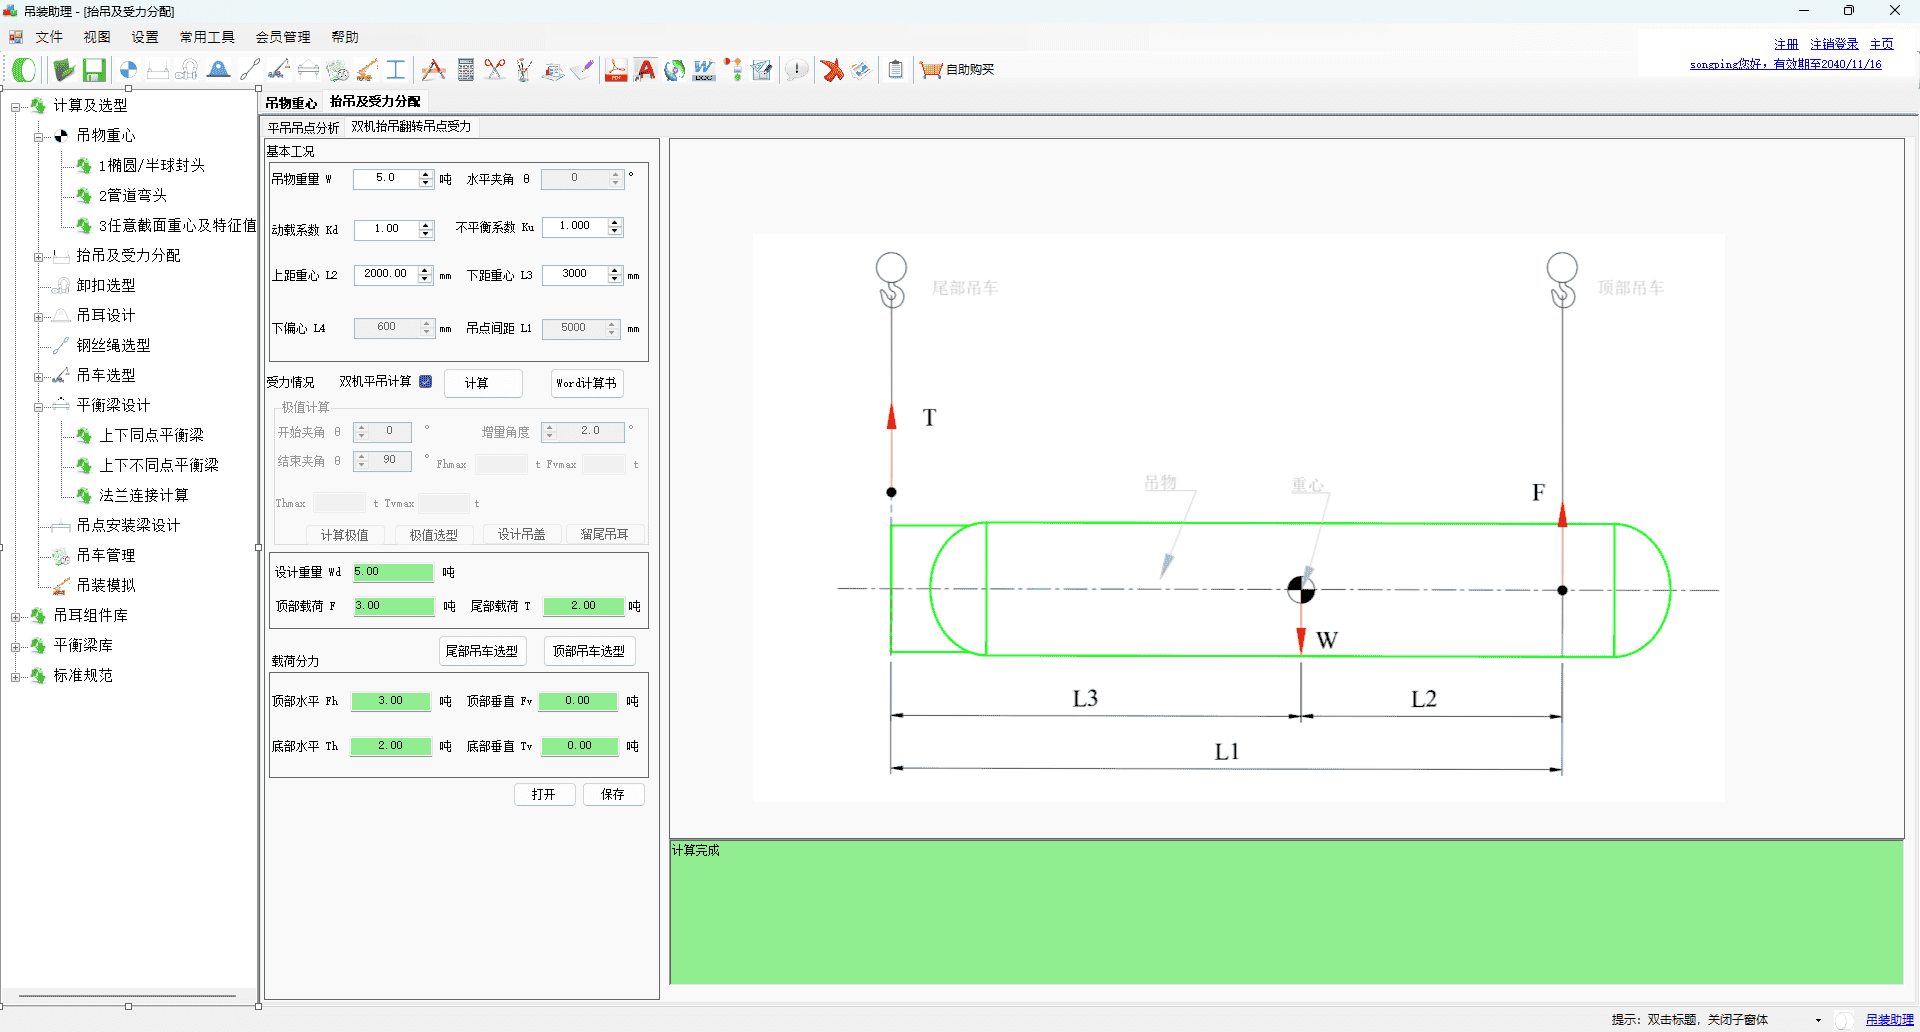Open the 常用工具 menu

207,37
